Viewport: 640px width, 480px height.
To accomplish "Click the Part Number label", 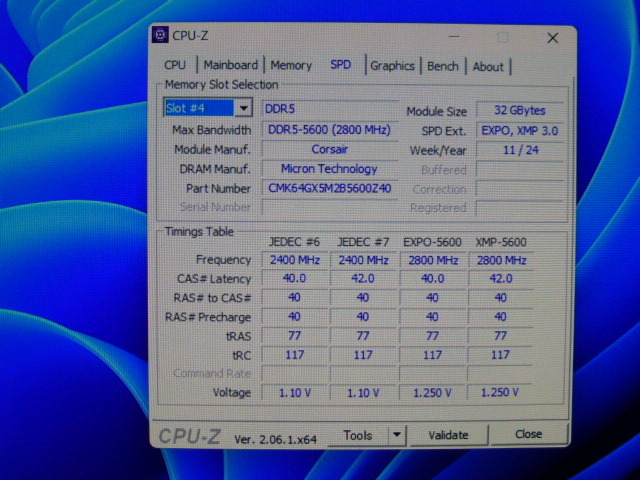I will (218, 189).
